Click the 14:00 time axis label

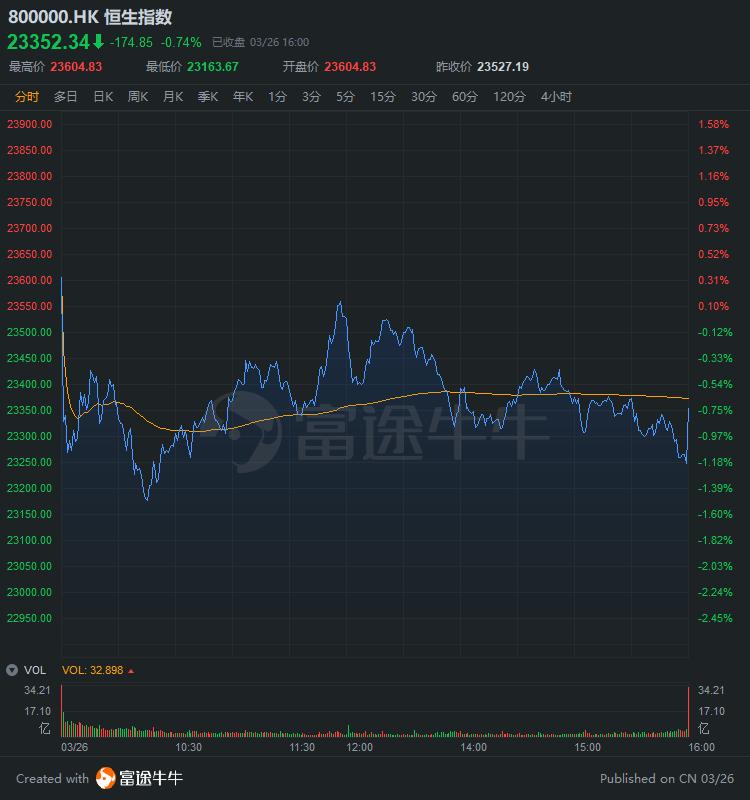pos(473,747)
